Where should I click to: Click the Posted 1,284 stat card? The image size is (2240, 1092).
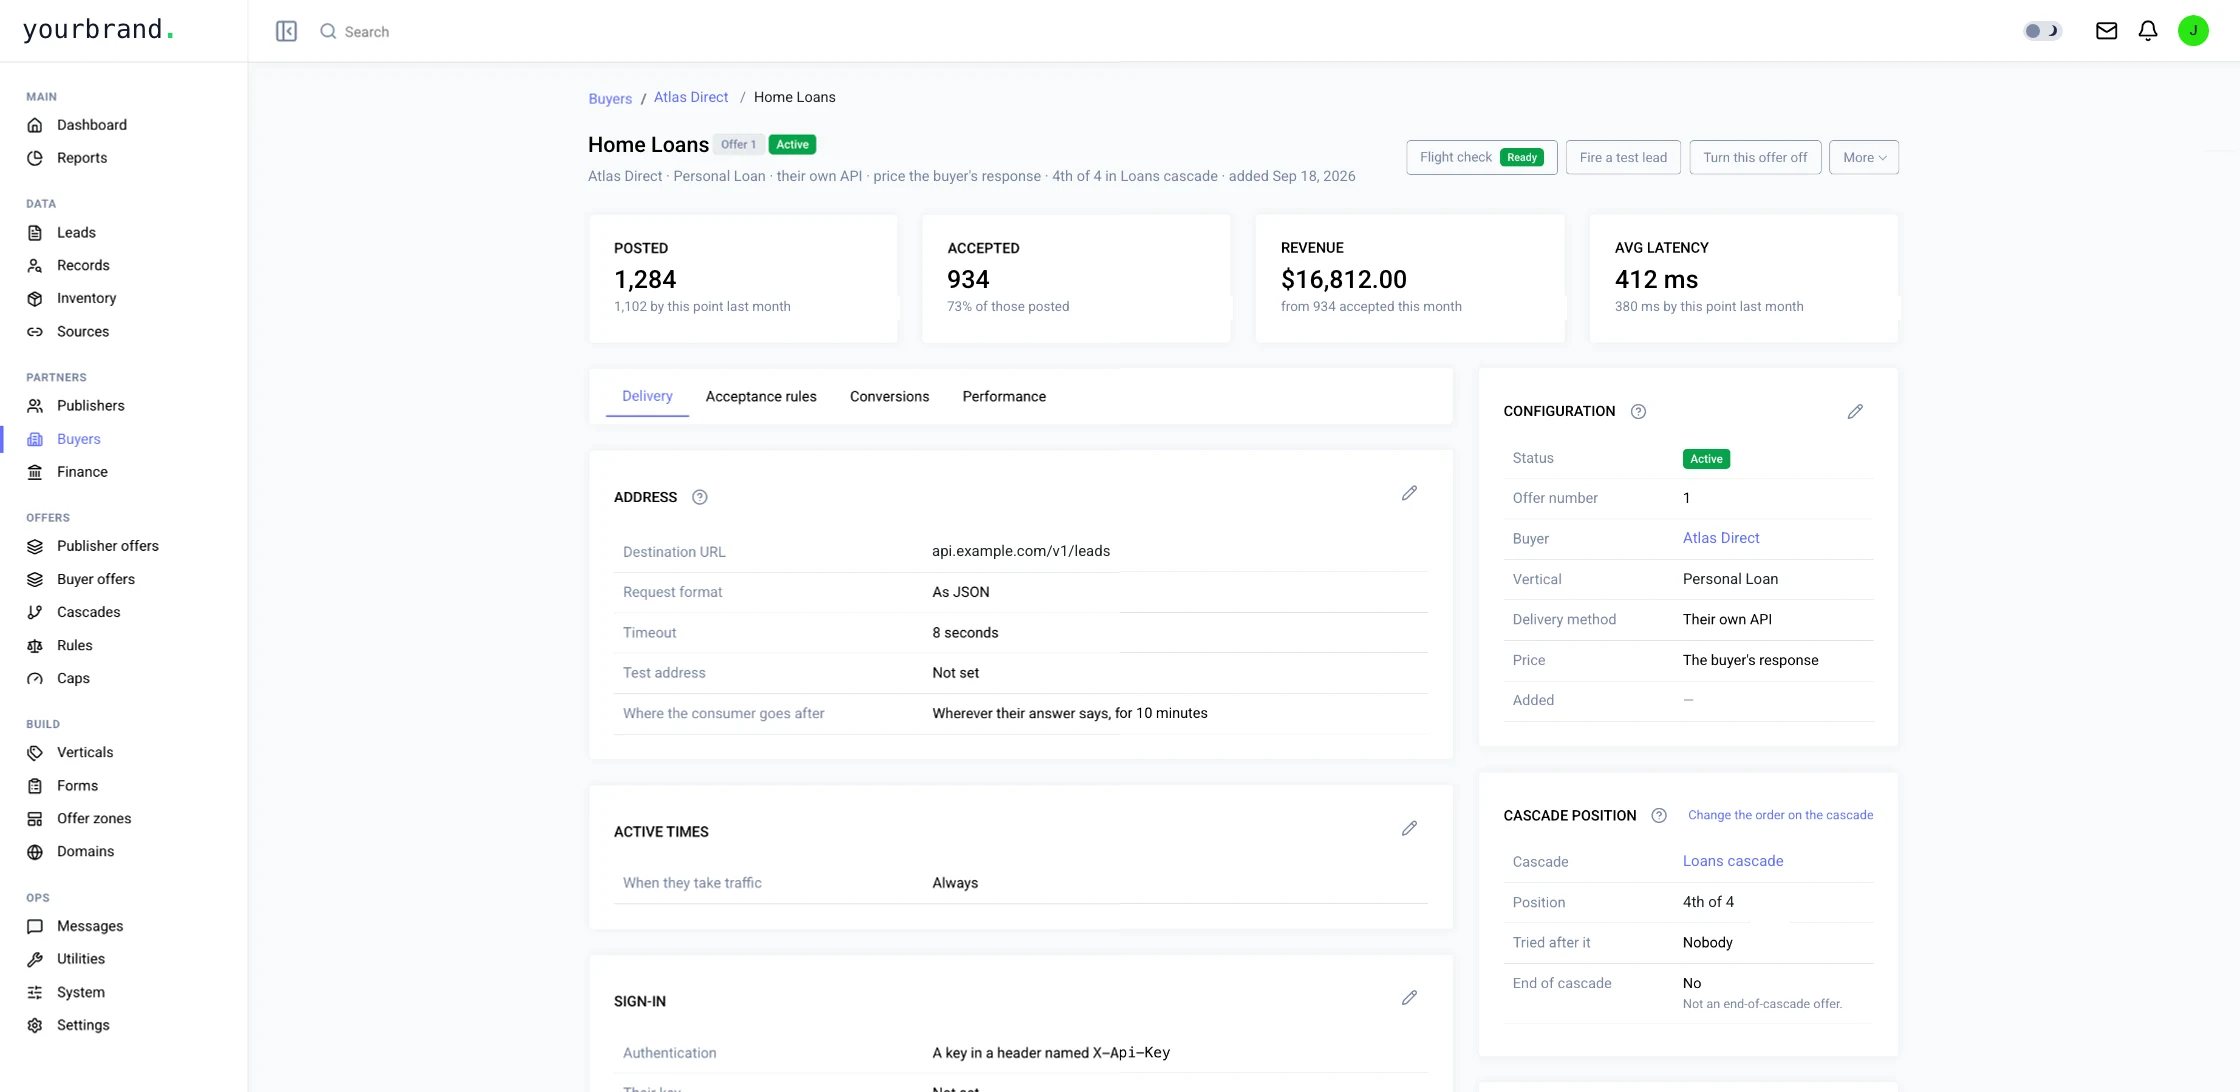pos(743,278)
